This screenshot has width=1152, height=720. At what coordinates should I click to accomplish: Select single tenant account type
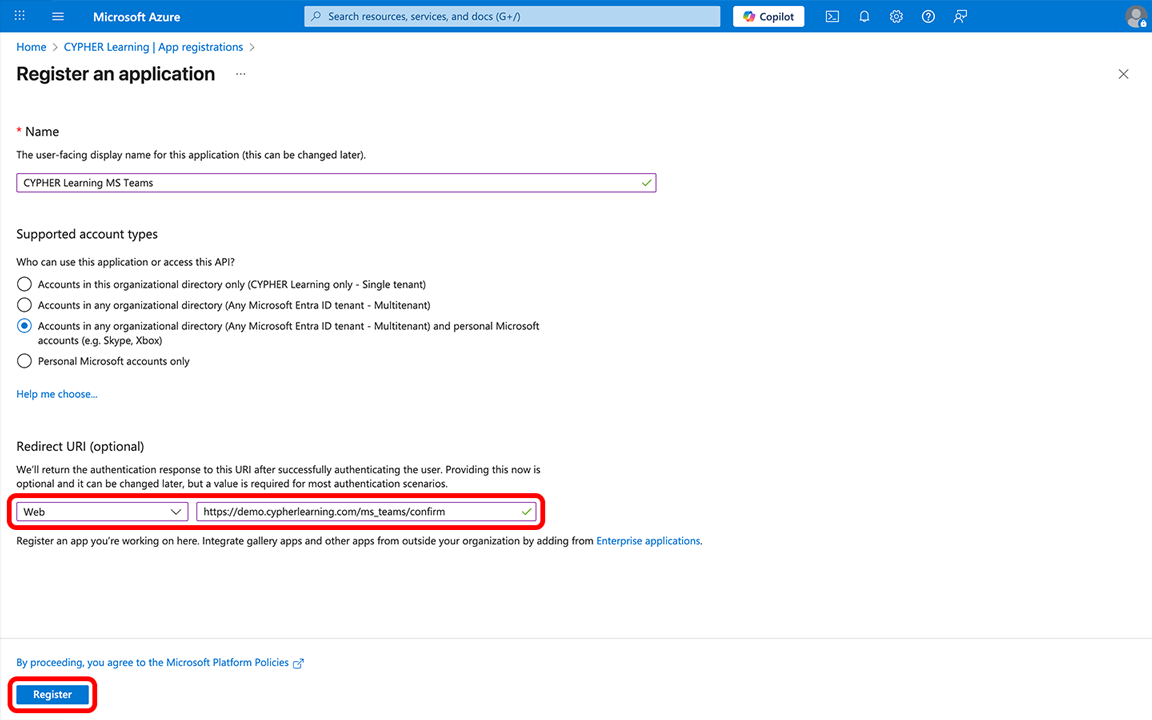click(24, 284)
